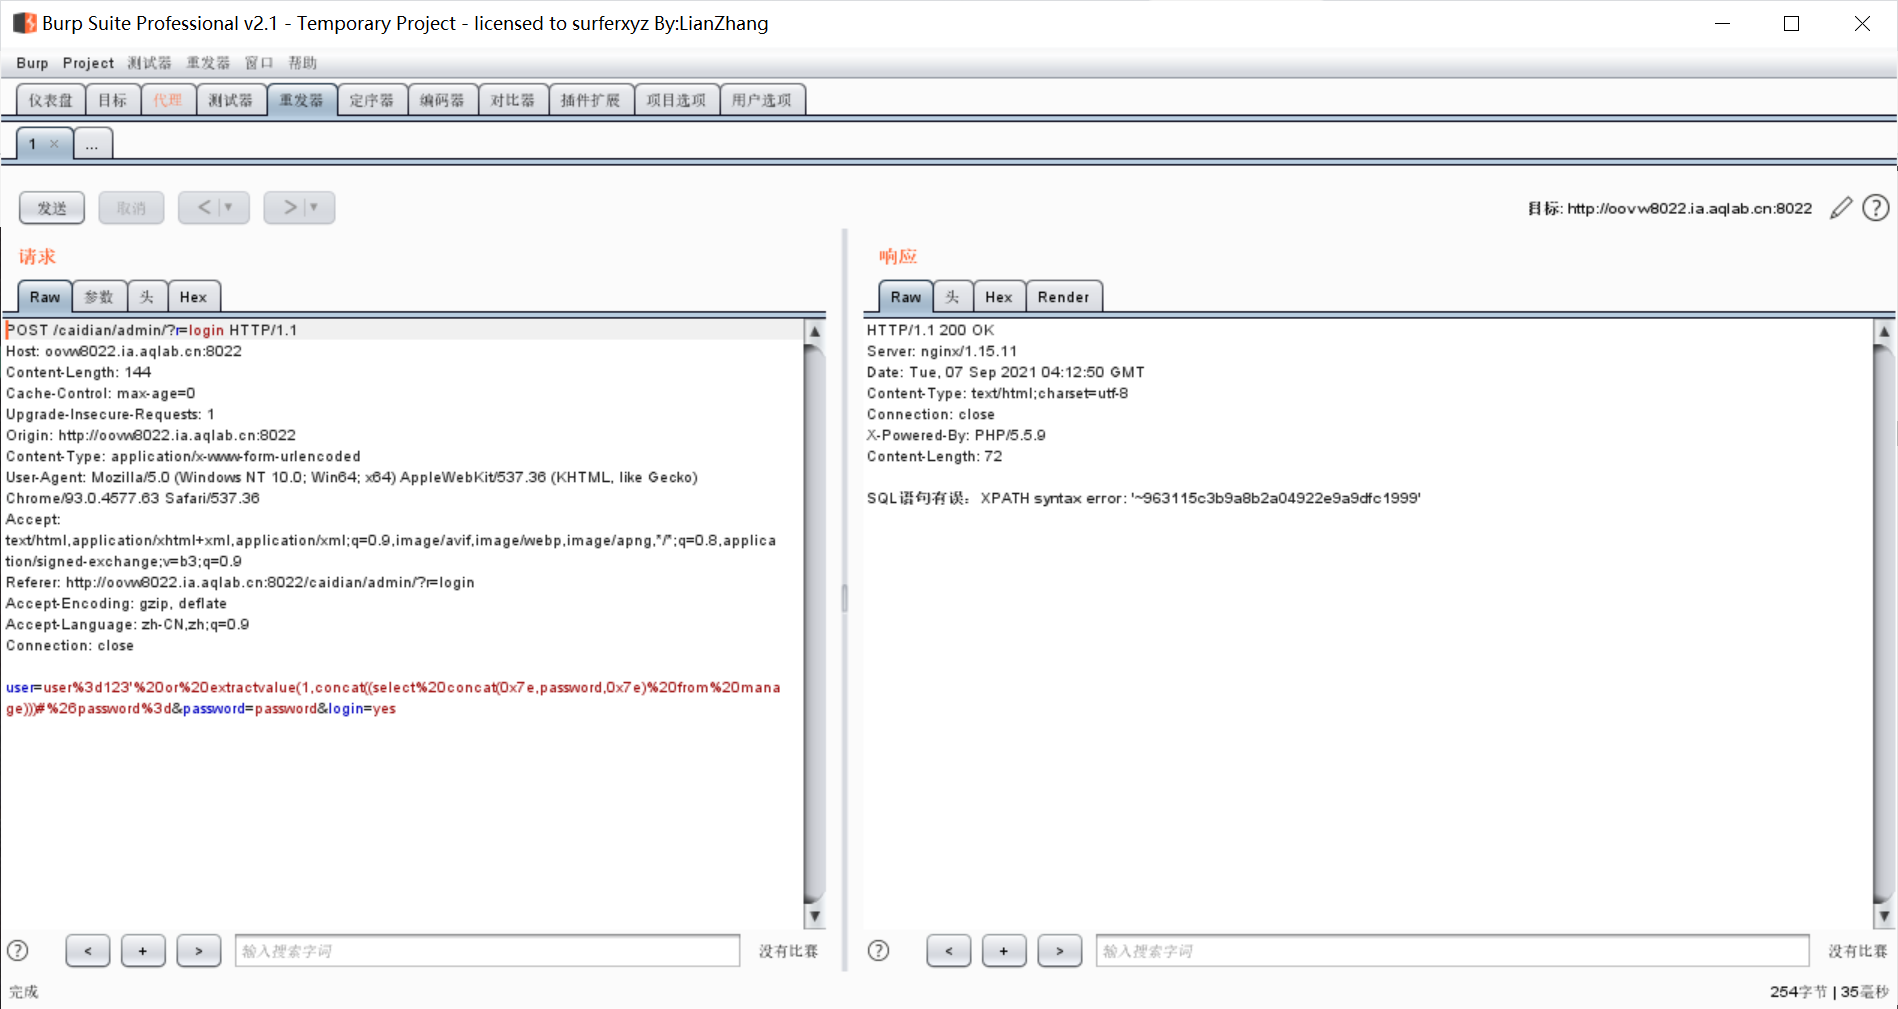Viewport: 1898px width, 1009px height.
Task: Open the forward history dropdown button
Action: [x=299, y=208]
